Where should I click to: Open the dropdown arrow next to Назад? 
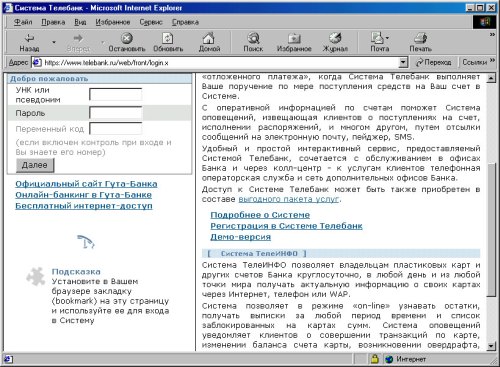click(54, 42)
